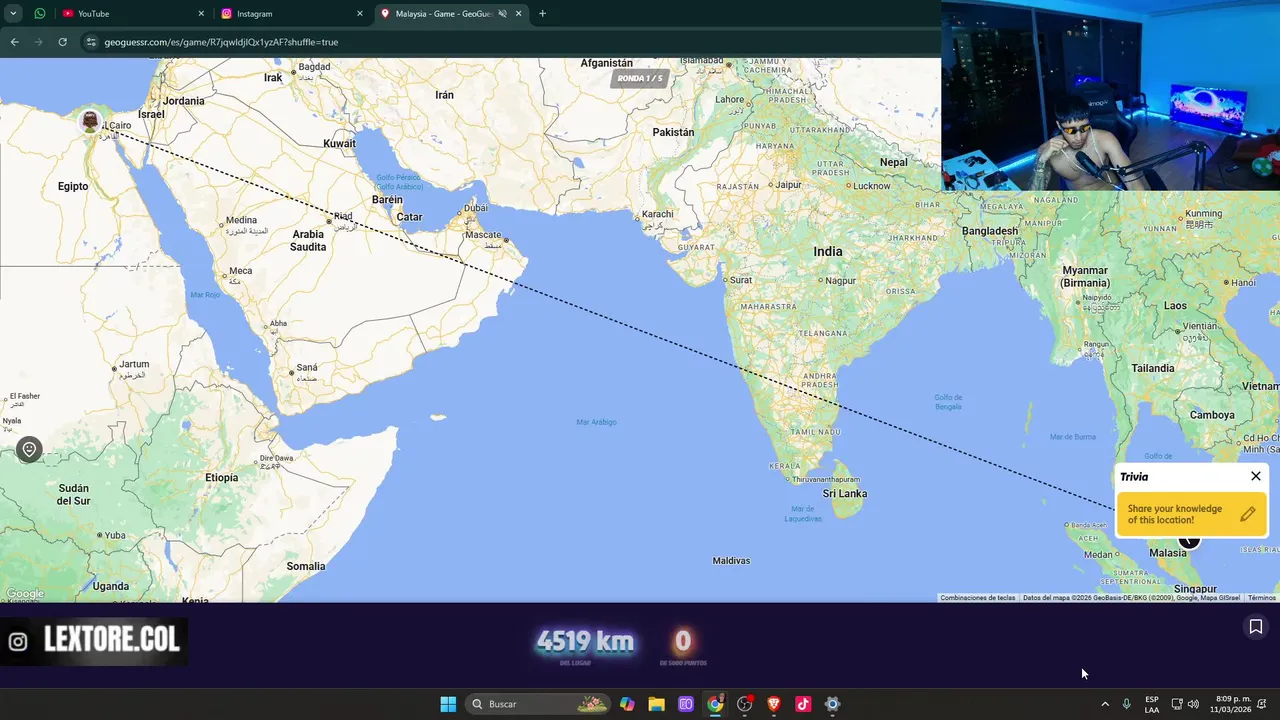Close the YouTube tab
This screenshot has width=1280, height=720.
coord(201,14)
